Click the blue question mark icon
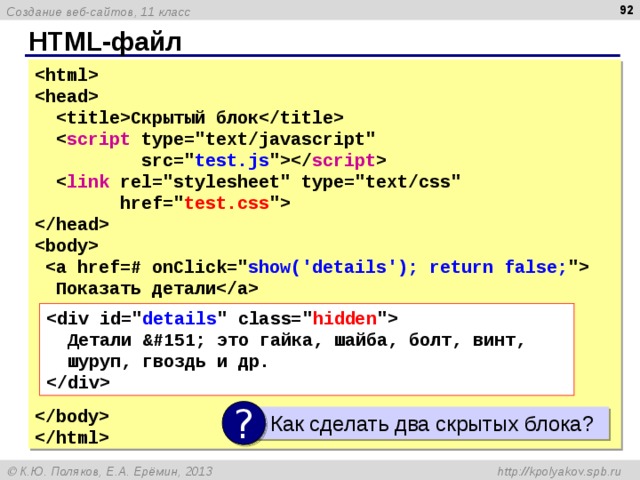The width and height of the screenshot is (640, 480). [x=243, y=423]
